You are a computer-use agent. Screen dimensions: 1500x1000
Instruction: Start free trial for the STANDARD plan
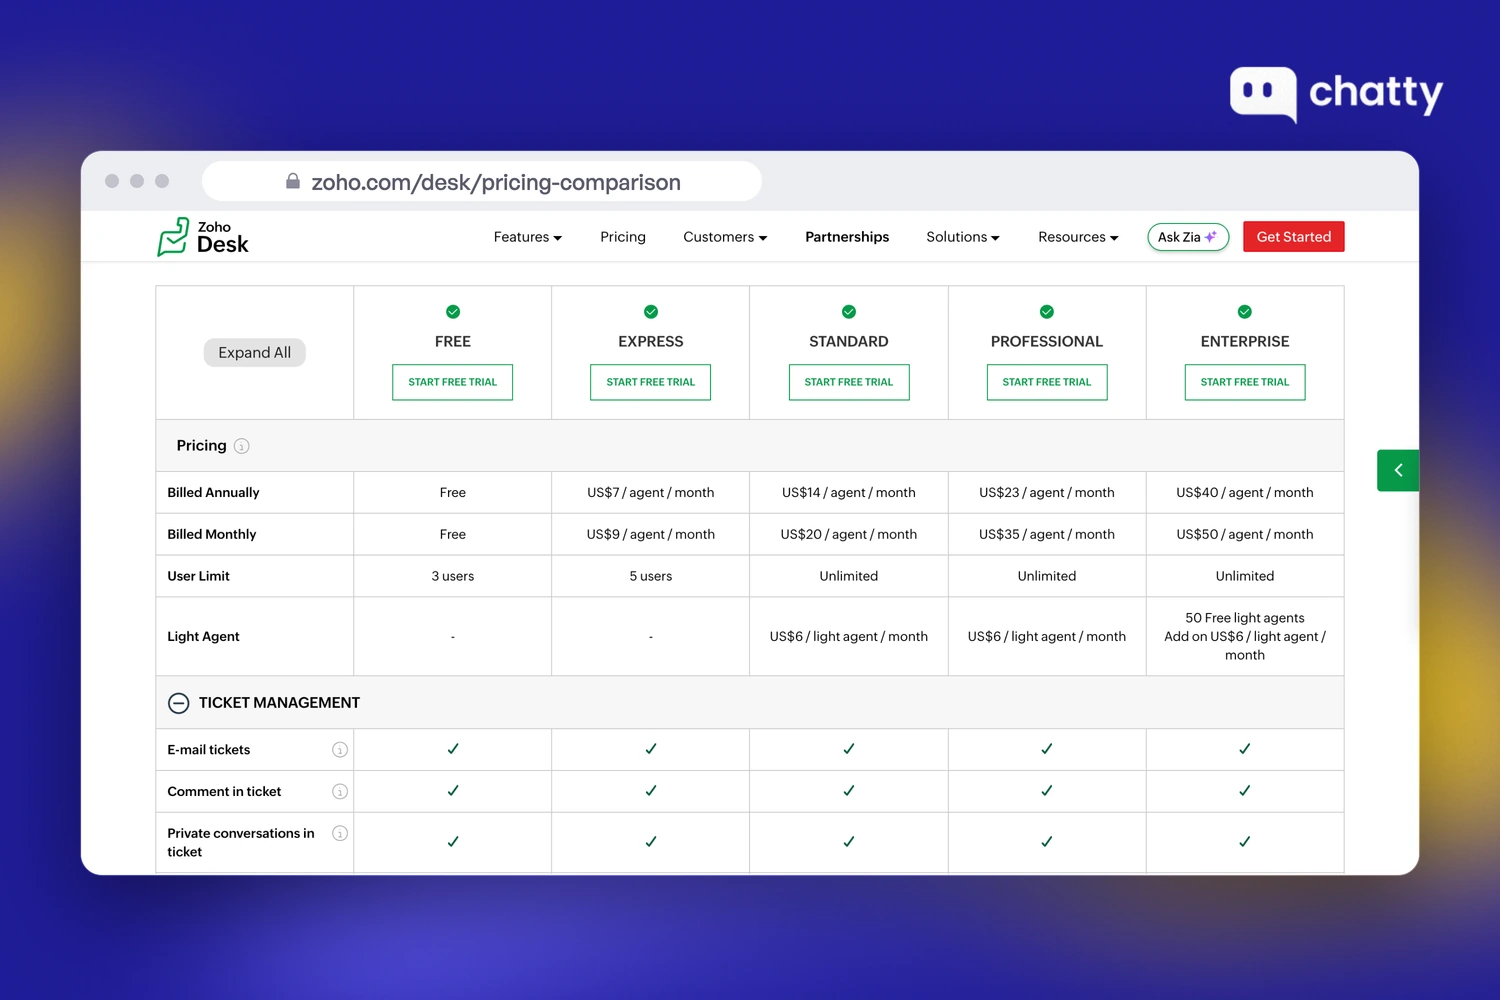[849, 382]
